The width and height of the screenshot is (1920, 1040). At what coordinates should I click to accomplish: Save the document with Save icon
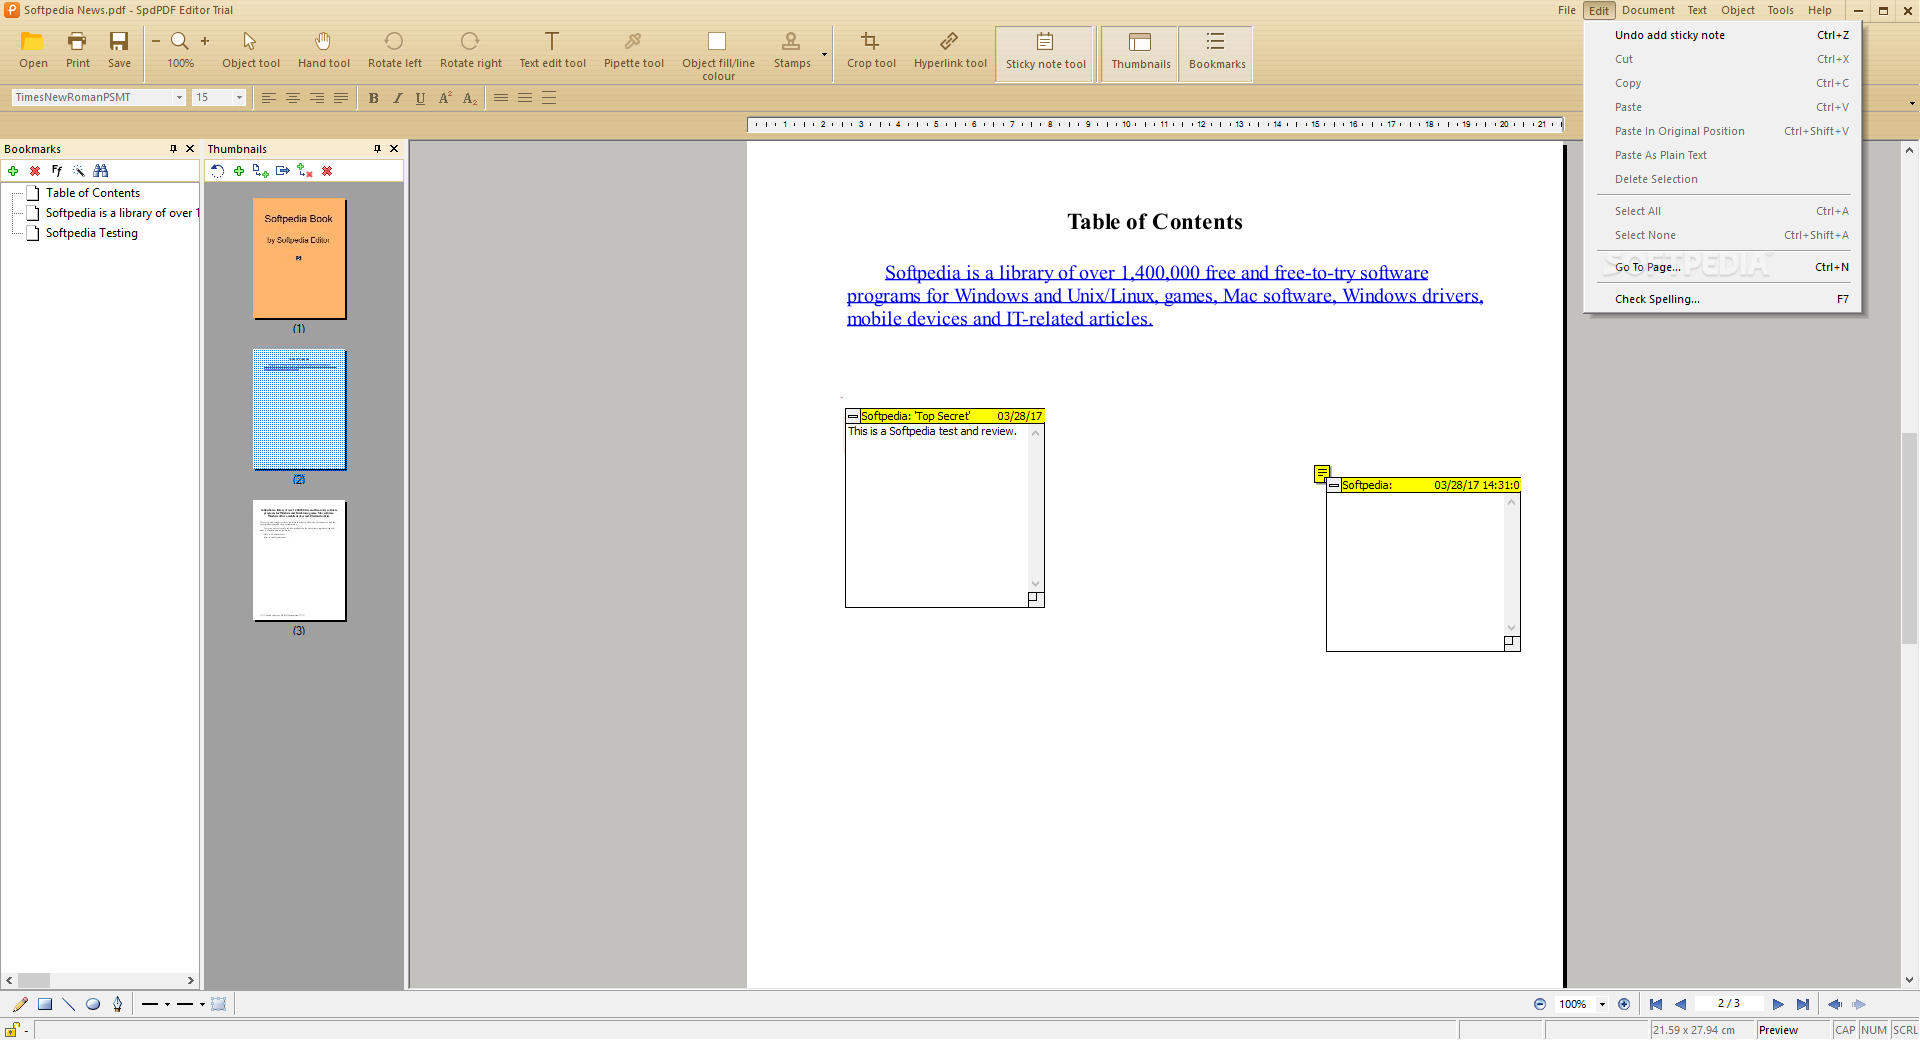[x=119, y=50]
